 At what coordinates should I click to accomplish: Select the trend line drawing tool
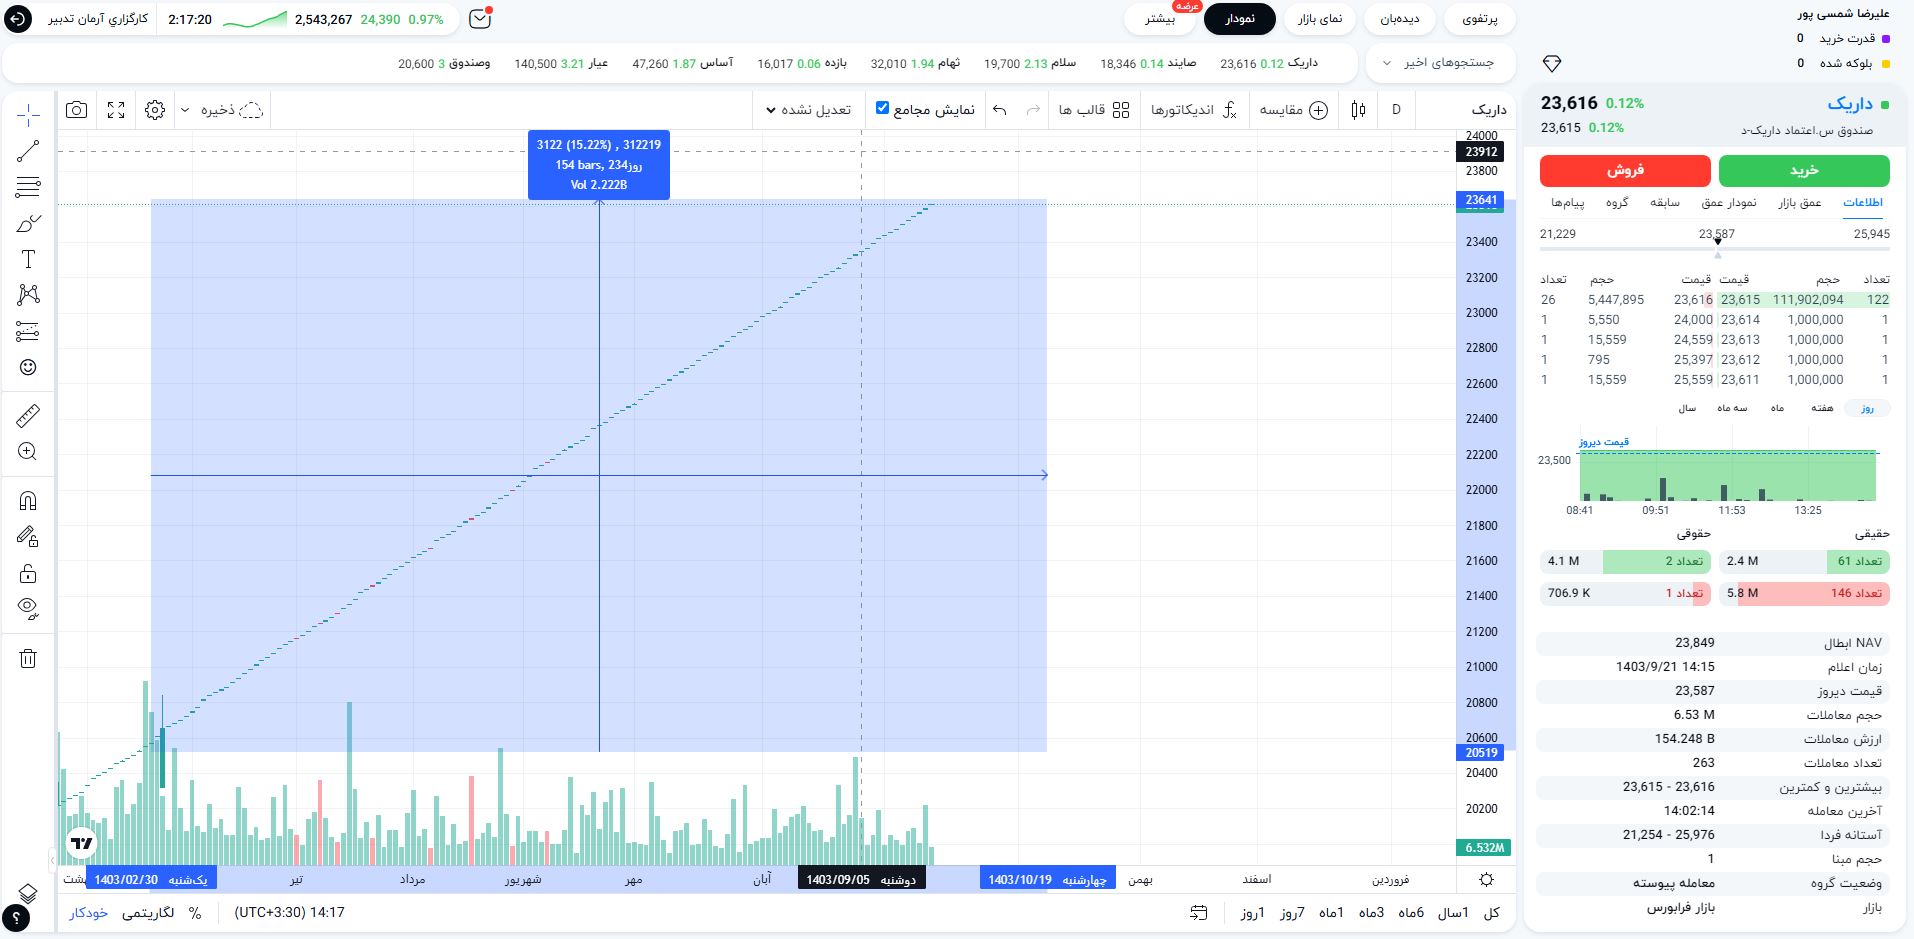[28, 151]
